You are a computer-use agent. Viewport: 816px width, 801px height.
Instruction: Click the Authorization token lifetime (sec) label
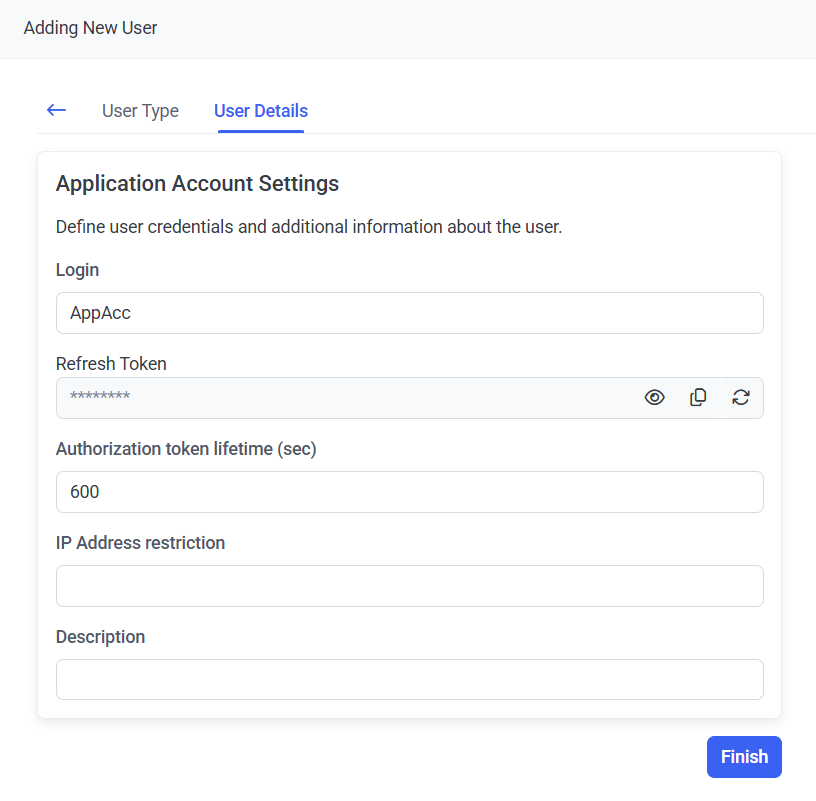[x=186, y=449]
